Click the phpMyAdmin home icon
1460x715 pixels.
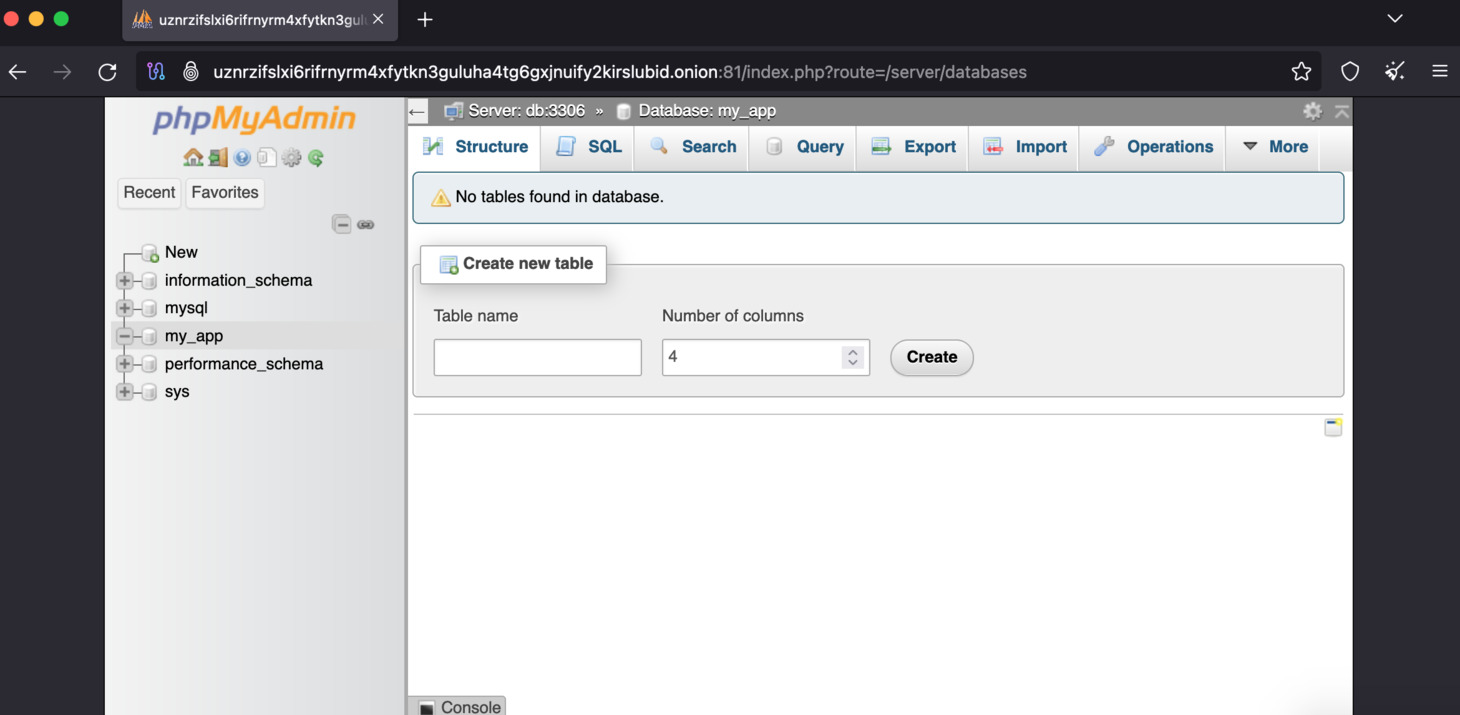[193, 157]
